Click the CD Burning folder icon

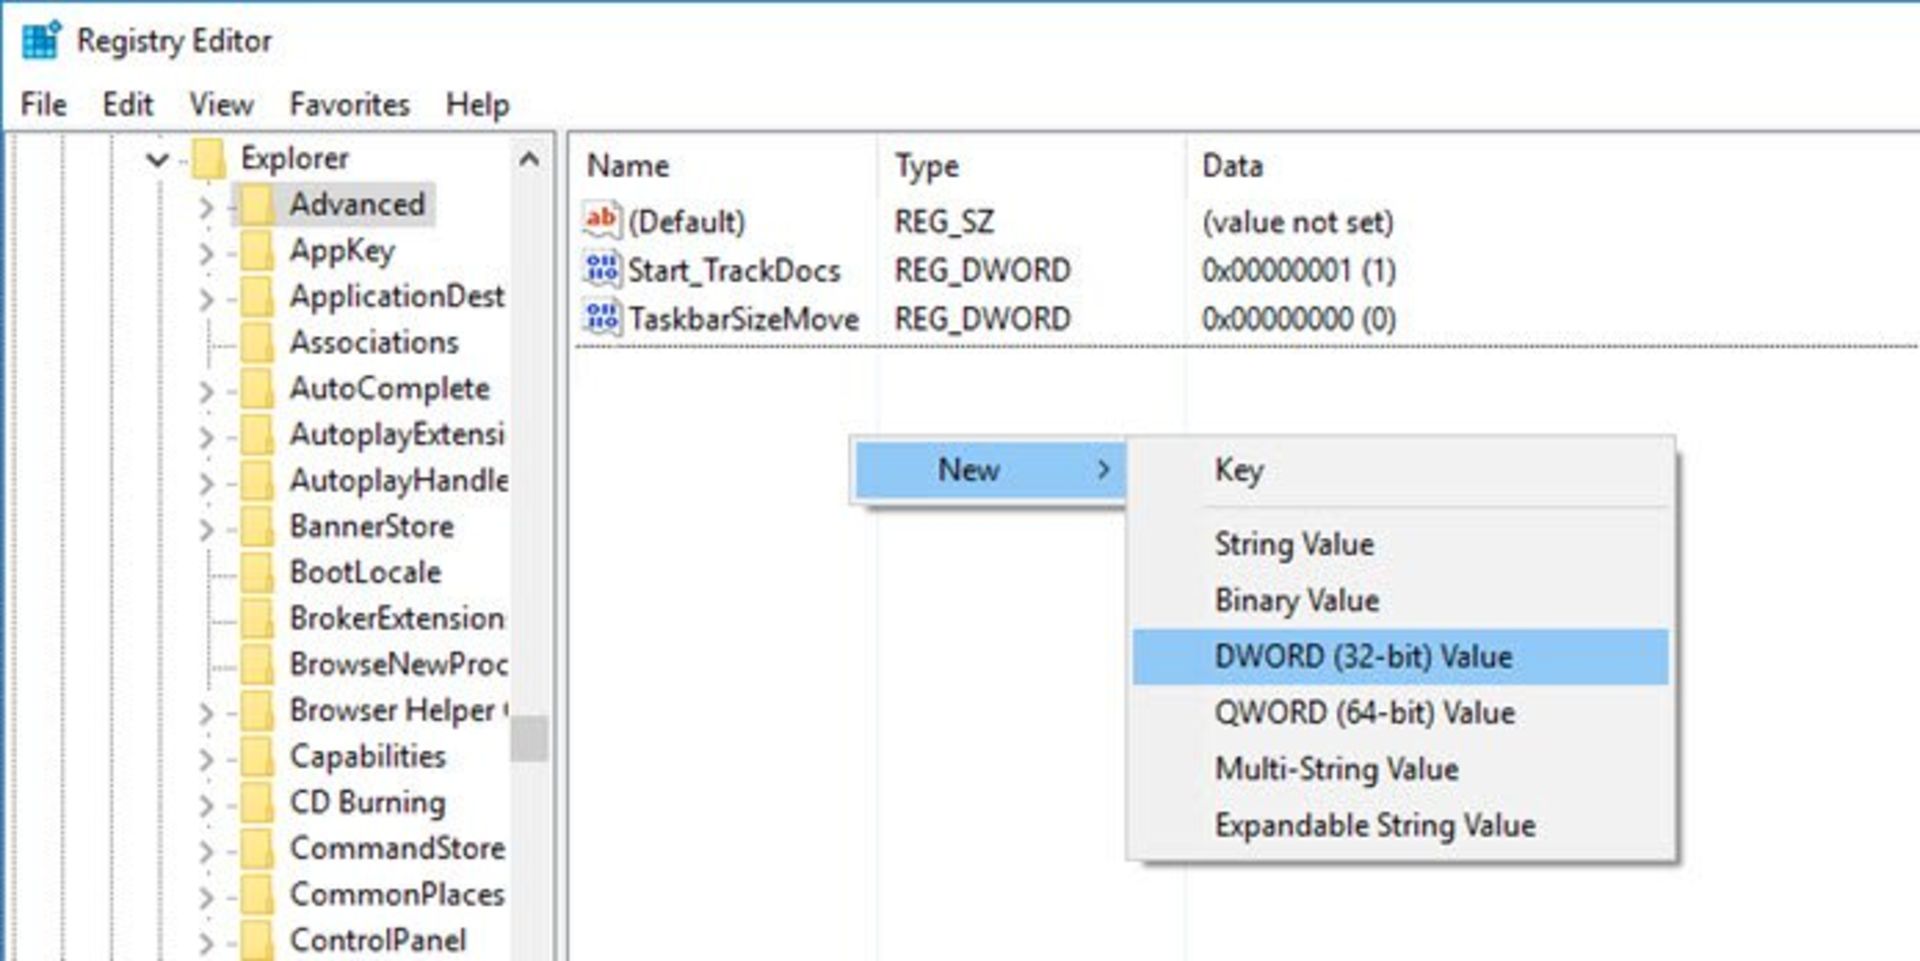(257, 802)
